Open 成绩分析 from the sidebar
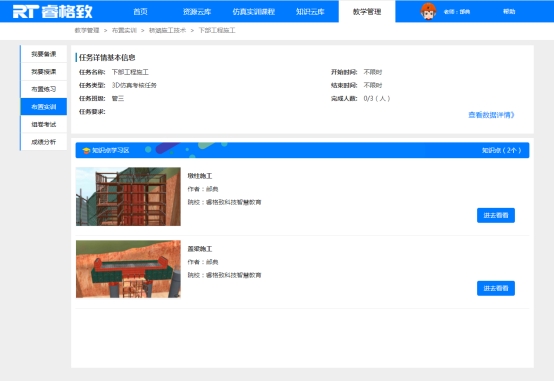The width and height of the screenshot is (554, 381). 43,142
